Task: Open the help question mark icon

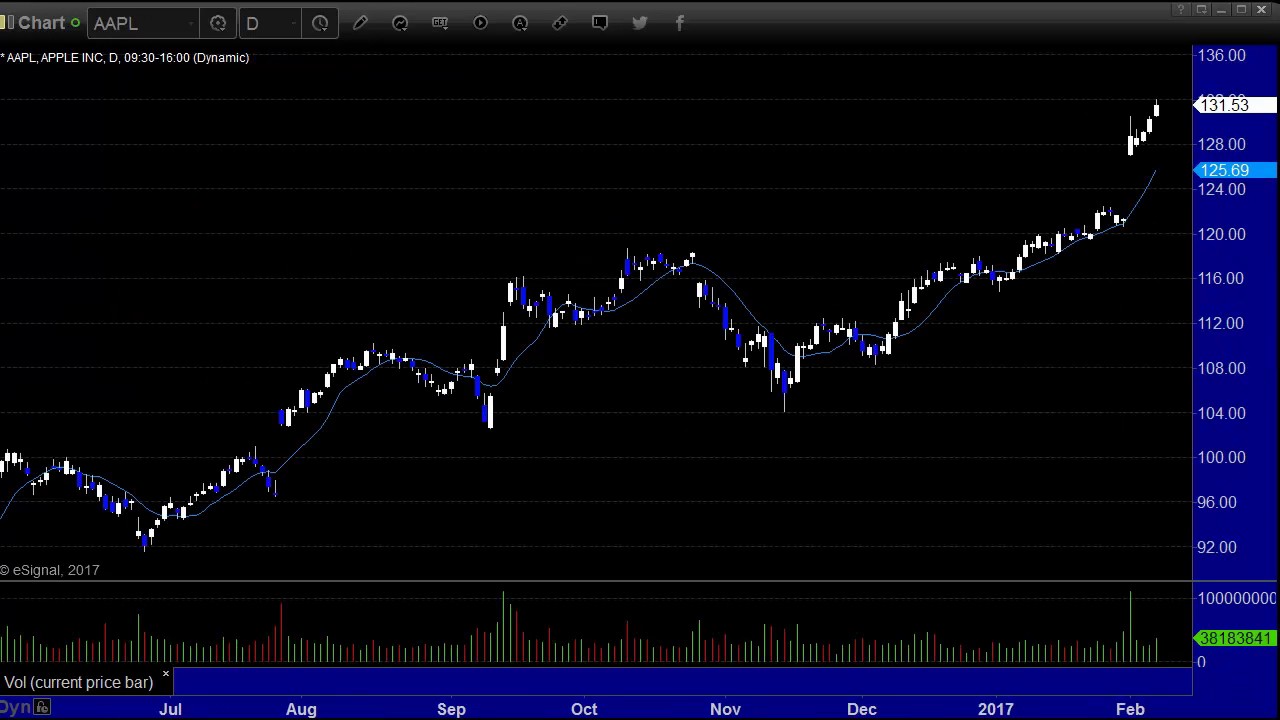Action: pos(1181,10)
